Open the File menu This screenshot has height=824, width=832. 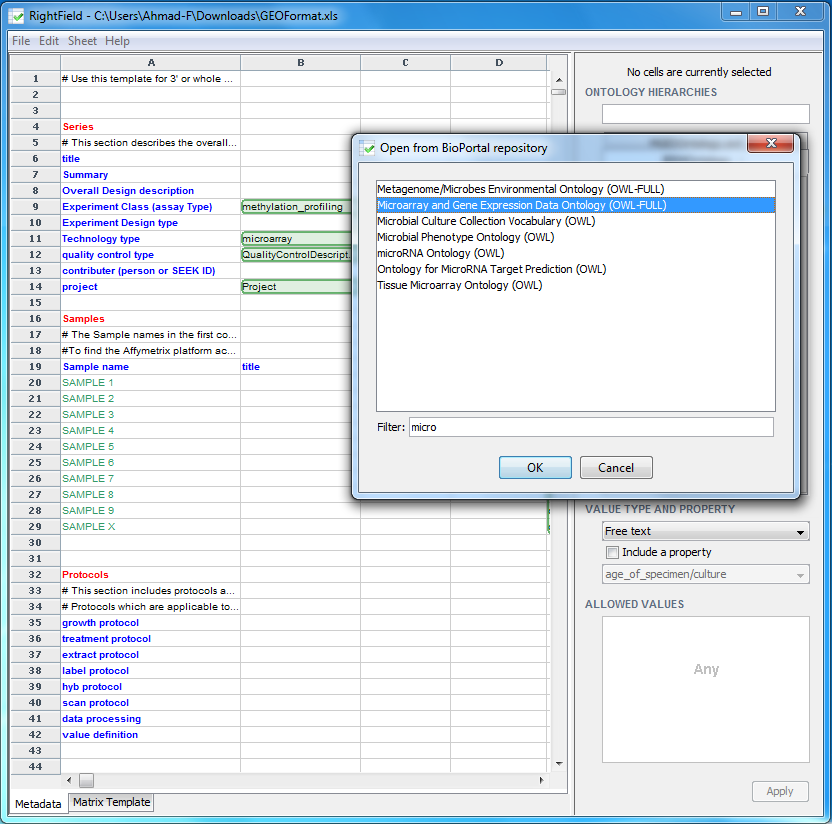pyautogui.click(x=21, y=41)
